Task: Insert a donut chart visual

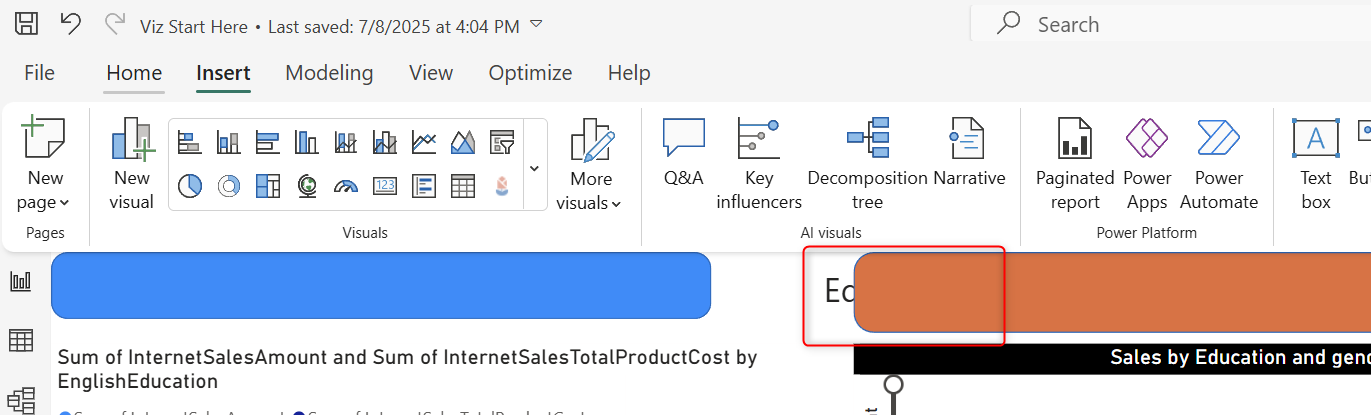Action: 229,186
